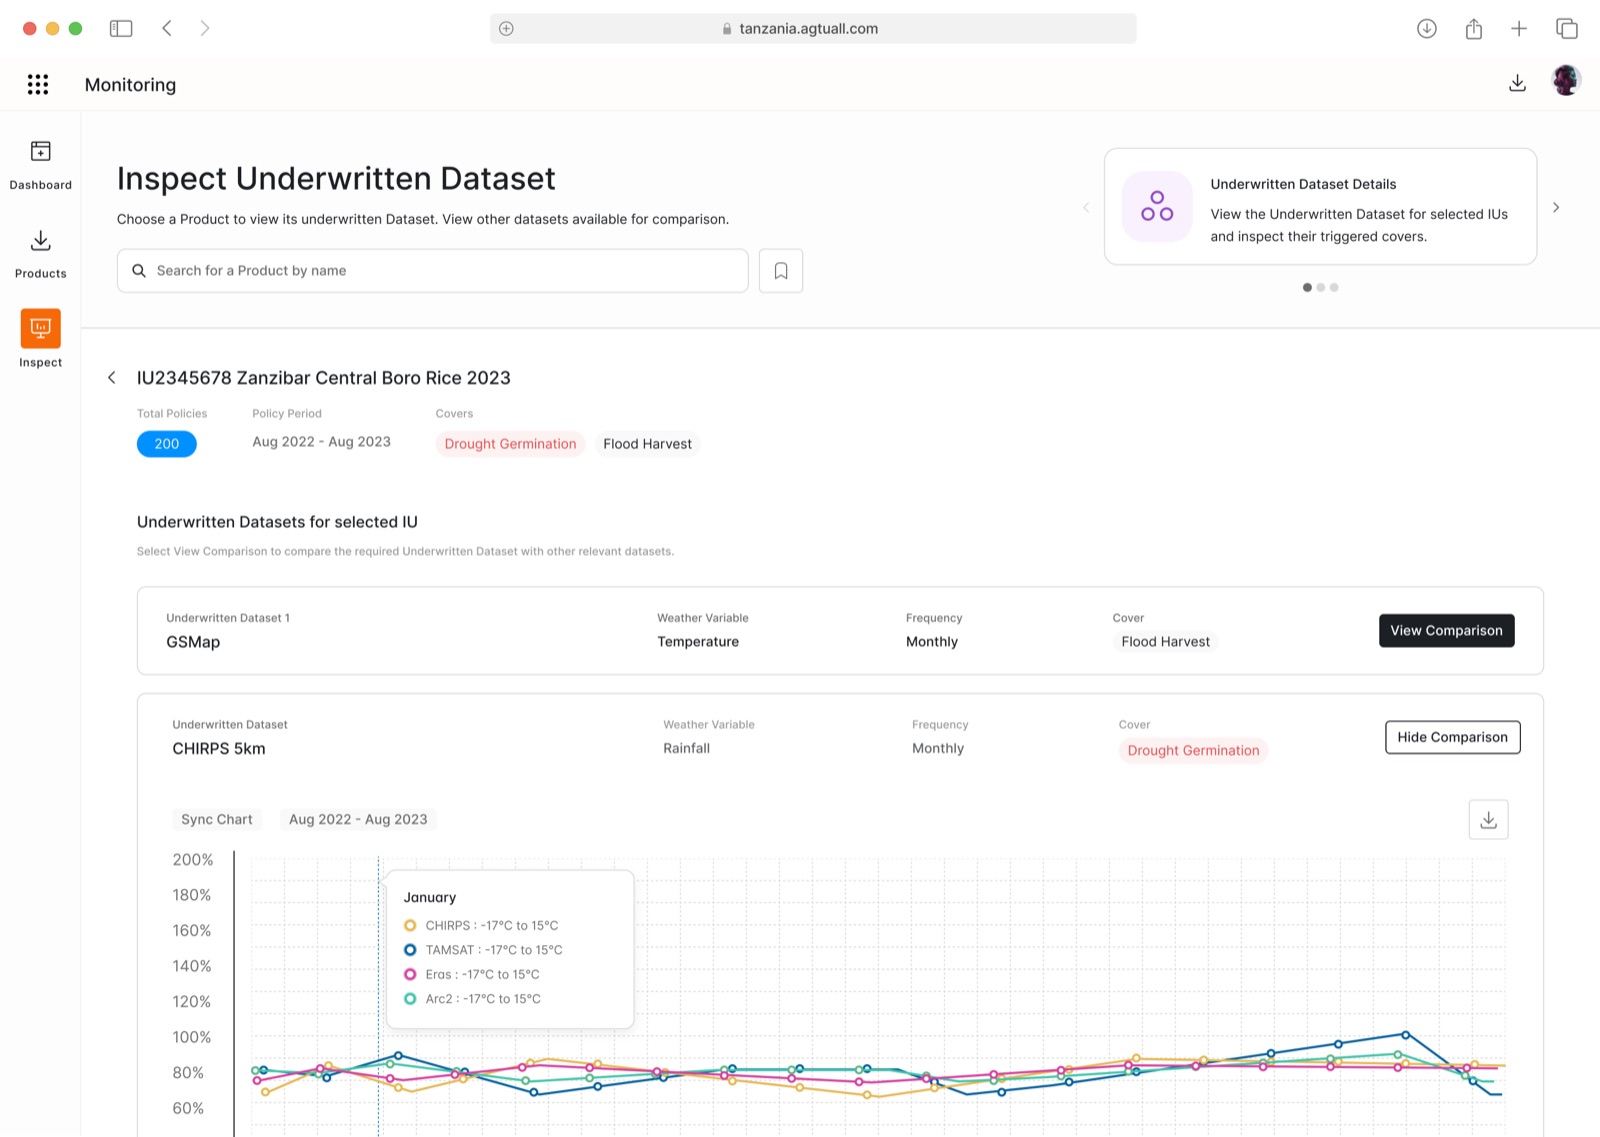Open the nine-dot app launcher grid
Viewport: 1600px width, 1137px height.
tap(38, 85)
